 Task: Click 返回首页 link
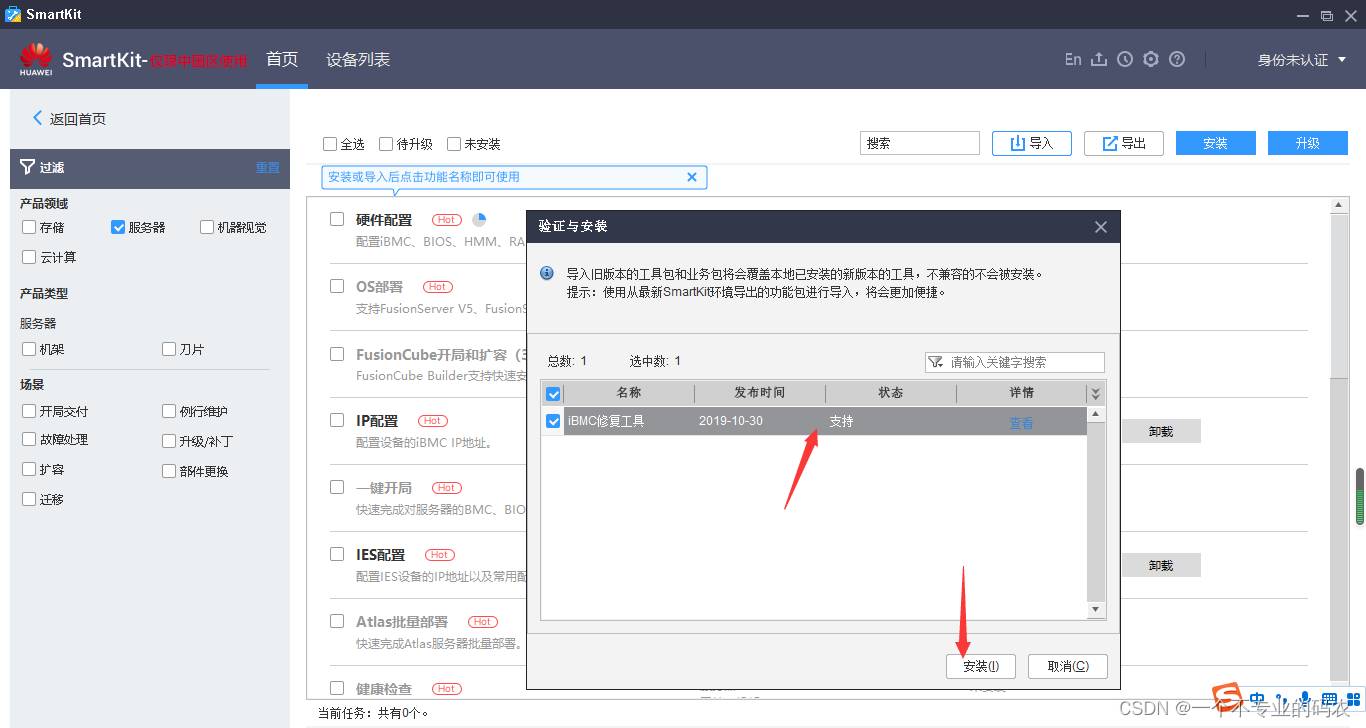pyautogui.click(x=78, y=118)
